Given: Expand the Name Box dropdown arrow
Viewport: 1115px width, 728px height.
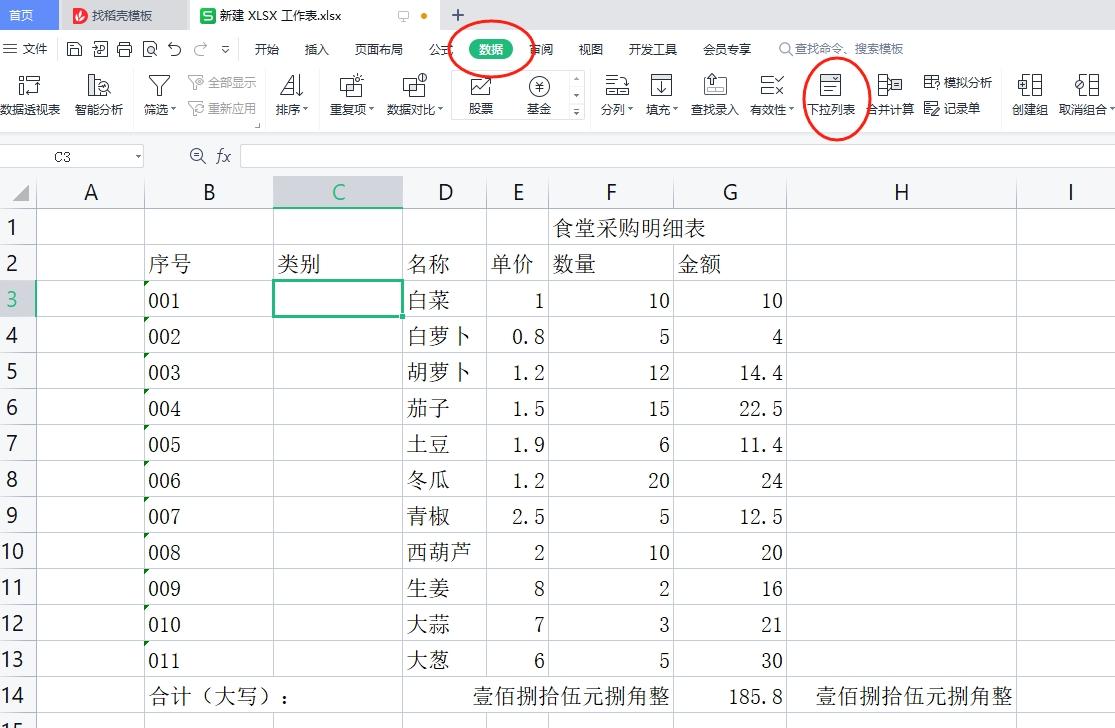Looking at the screenshot, I should tap(138, 156).
